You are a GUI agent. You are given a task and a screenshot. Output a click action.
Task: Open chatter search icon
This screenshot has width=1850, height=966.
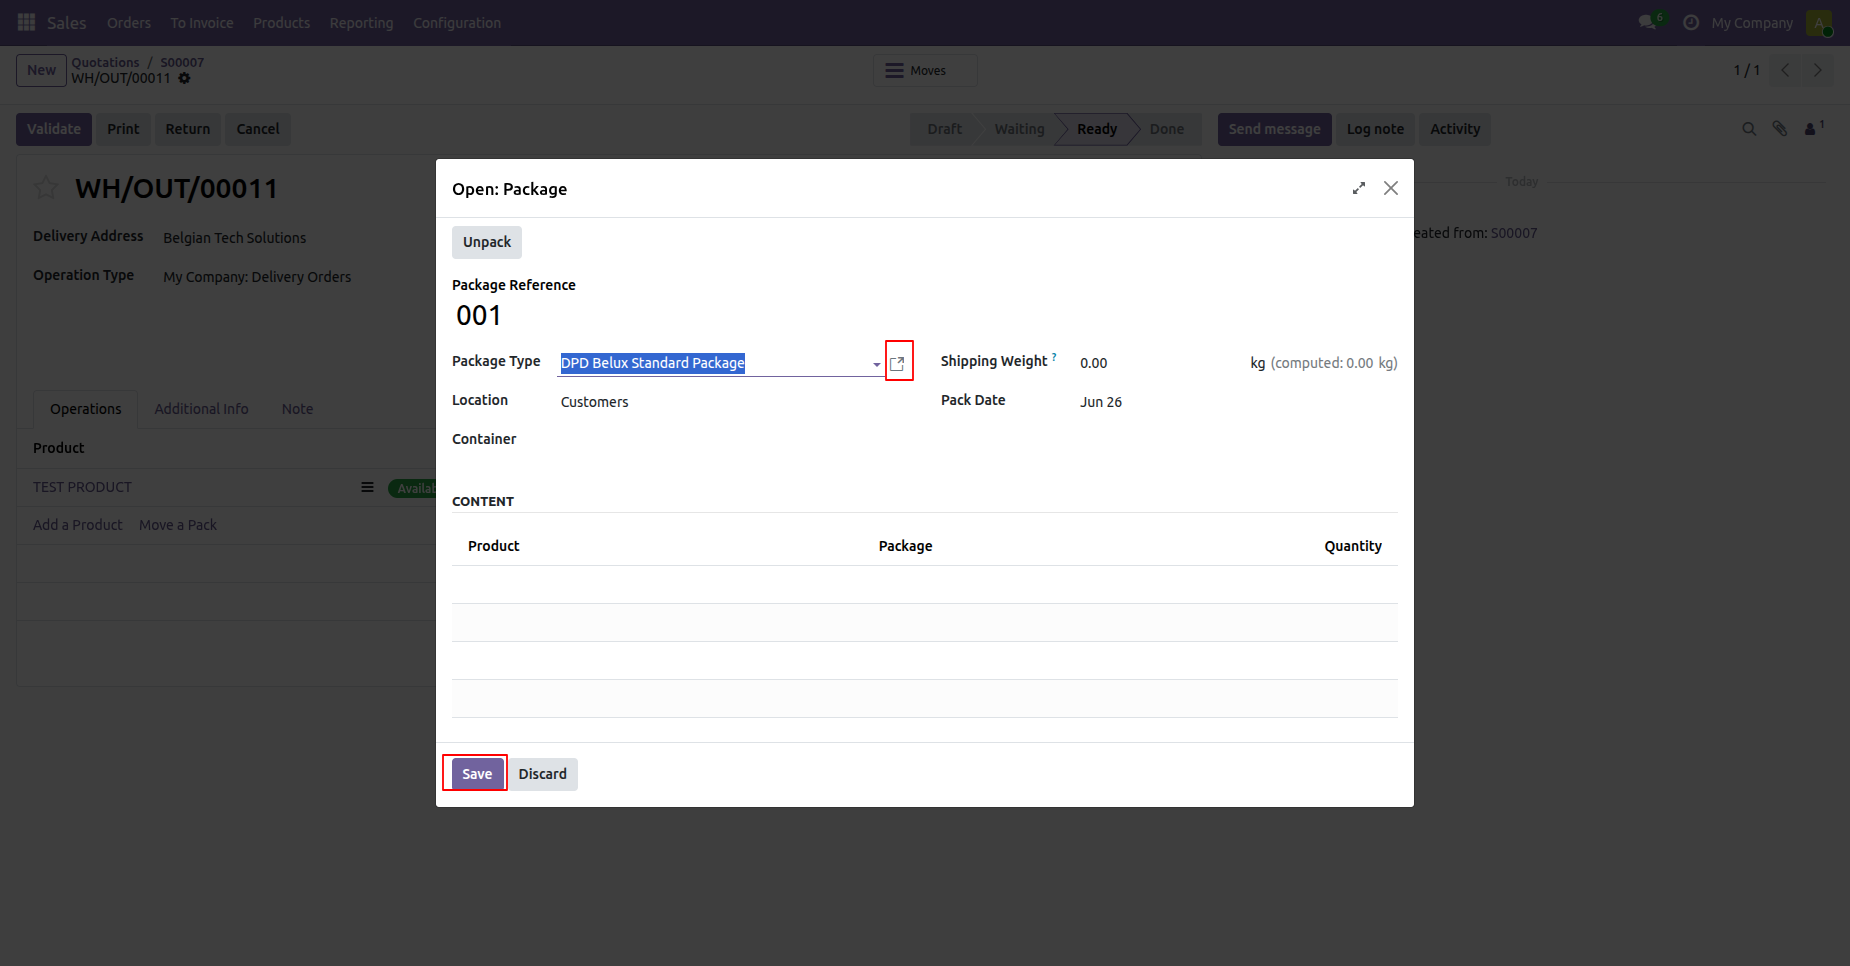(x=1749, y=129)
